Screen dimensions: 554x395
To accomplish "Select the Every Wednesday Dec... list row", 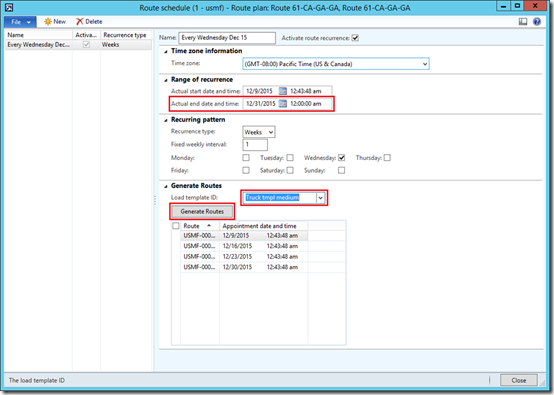I will coord(78,45).
